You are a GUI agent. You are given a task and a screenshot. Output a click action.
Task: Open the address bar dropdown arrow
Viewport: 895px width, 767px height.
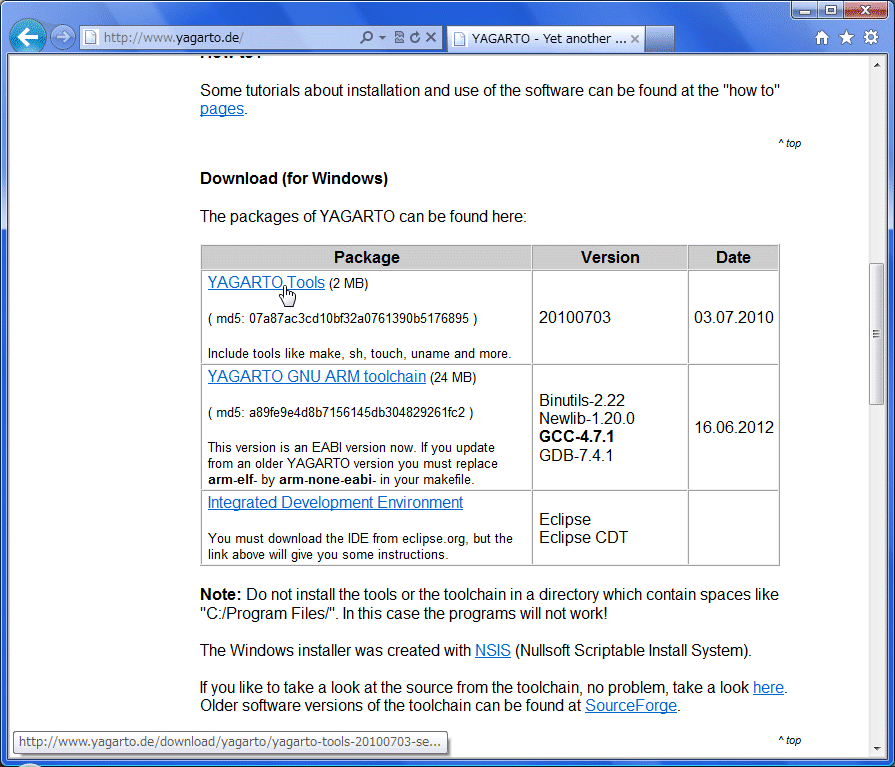point(382,38)
